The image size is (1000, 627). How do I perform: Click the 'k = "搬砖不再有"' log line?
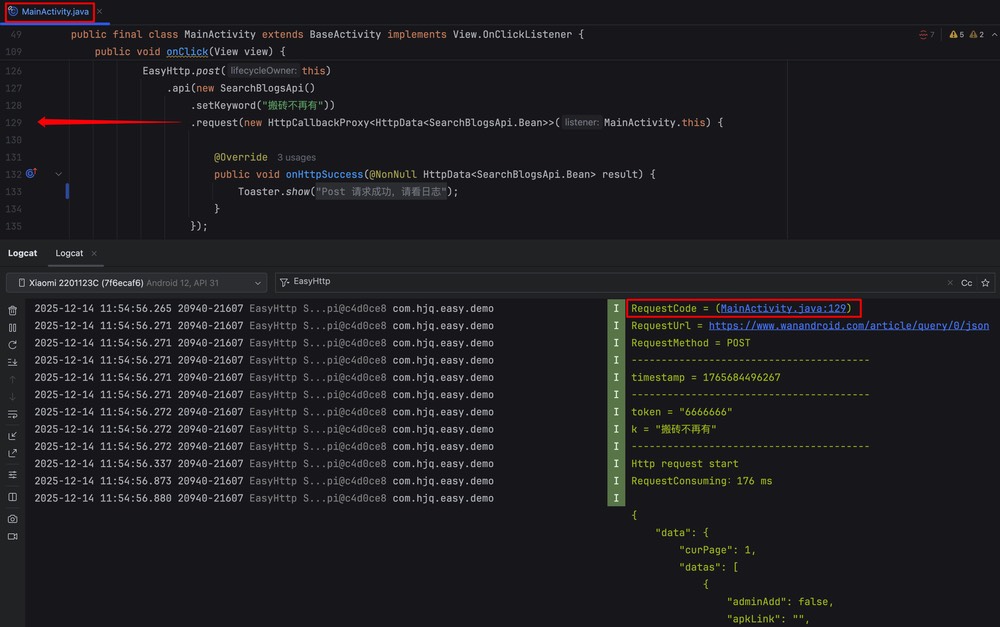tap(673, 429)
